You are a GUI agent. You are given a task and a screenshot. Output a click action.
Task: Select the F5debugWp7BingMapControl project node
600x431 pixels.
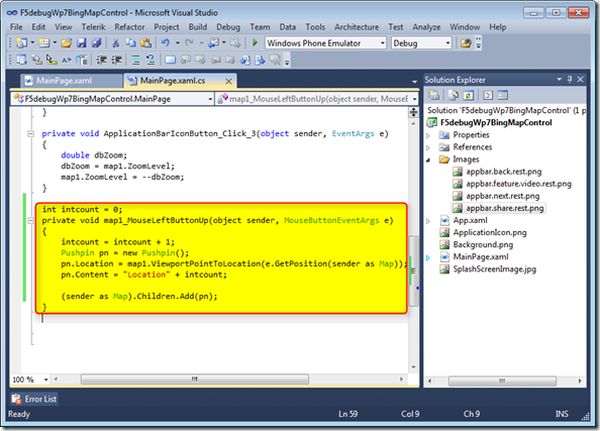(x=496, y=122)
